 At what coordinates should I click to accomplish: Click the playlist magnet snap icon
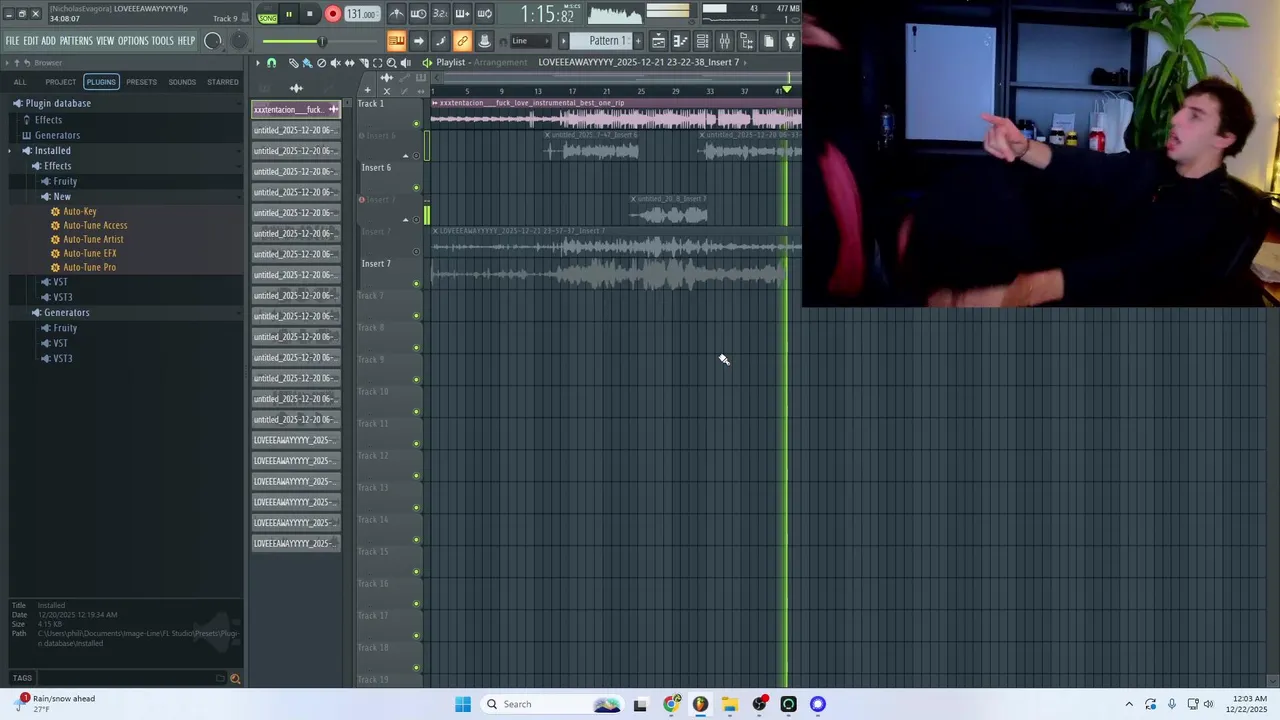[271, 63]
